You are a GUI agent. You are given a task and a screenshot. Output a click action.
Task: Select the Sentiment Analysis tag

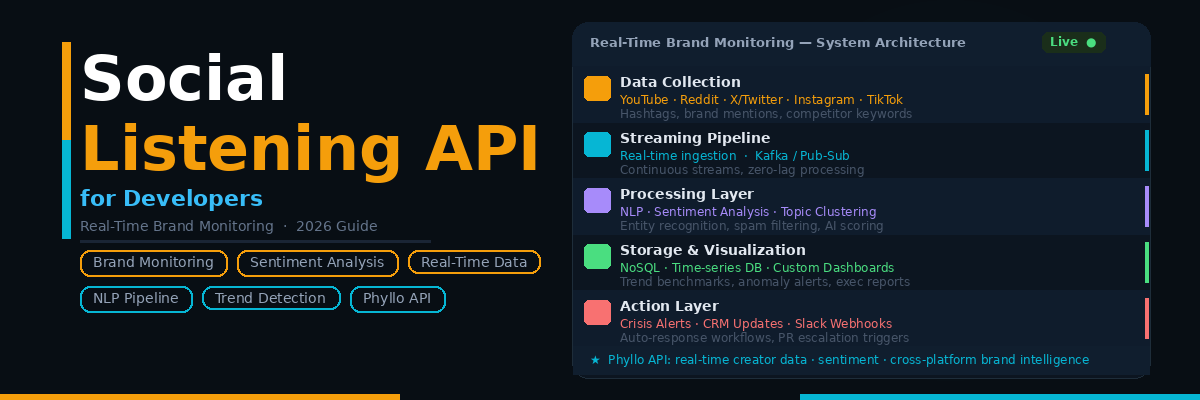(317, 263)
